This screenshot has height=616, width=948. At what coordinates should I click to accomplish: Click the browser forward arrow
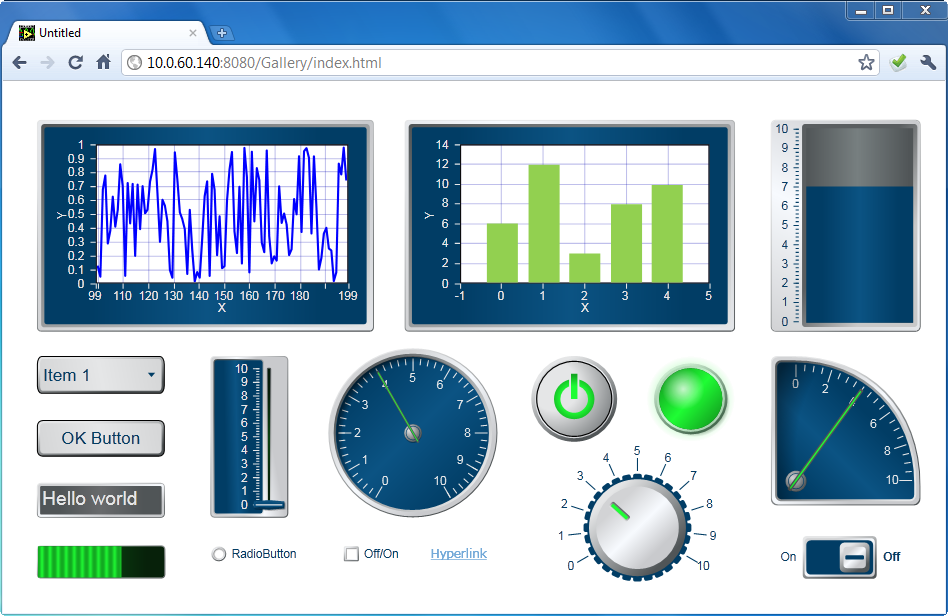pyautogui.click(x=47, y=63)
